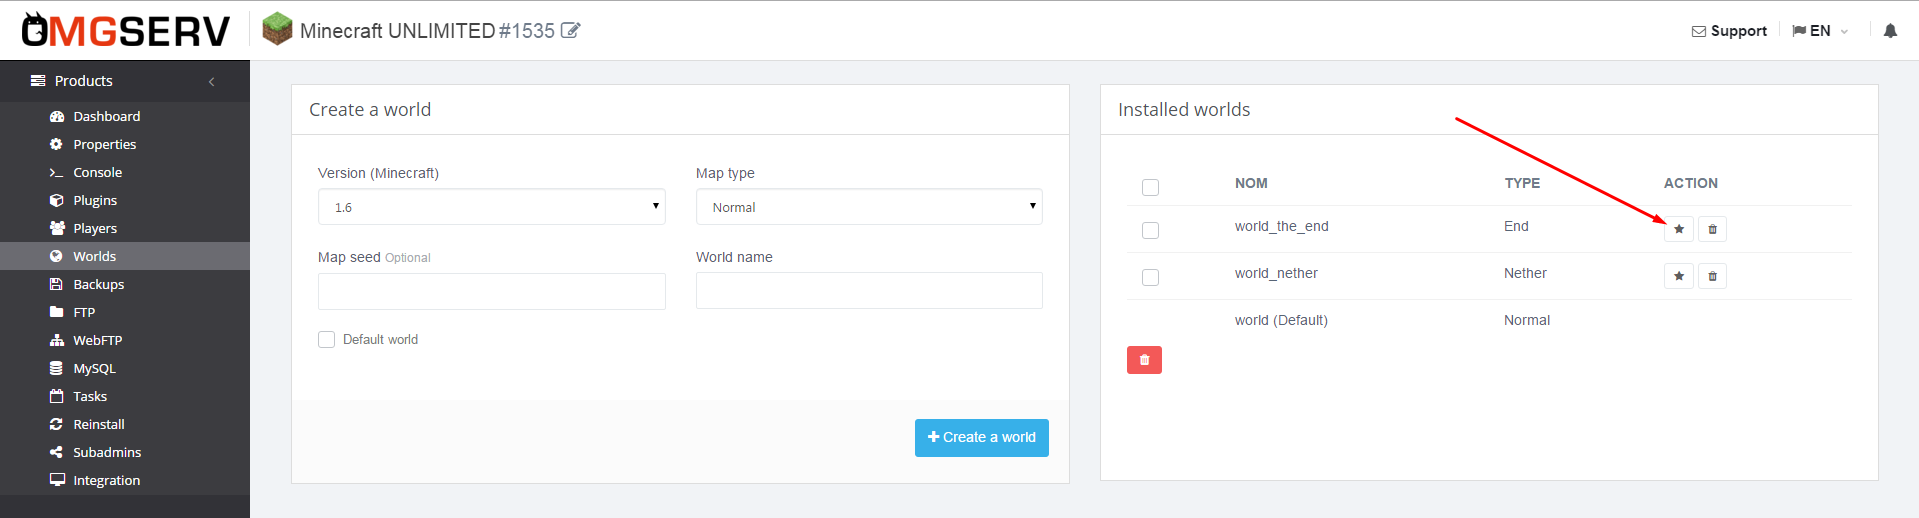Image resolution: width=1919 pixels, height=518 pixels.
Task: Set world_the_end as default with star
Action: coord(1679,229)
